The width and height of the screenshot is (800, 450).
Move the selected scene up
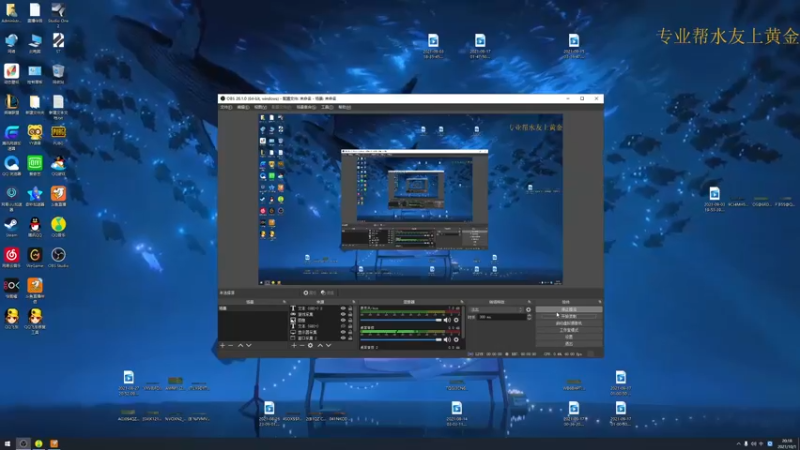coord(240,345)
